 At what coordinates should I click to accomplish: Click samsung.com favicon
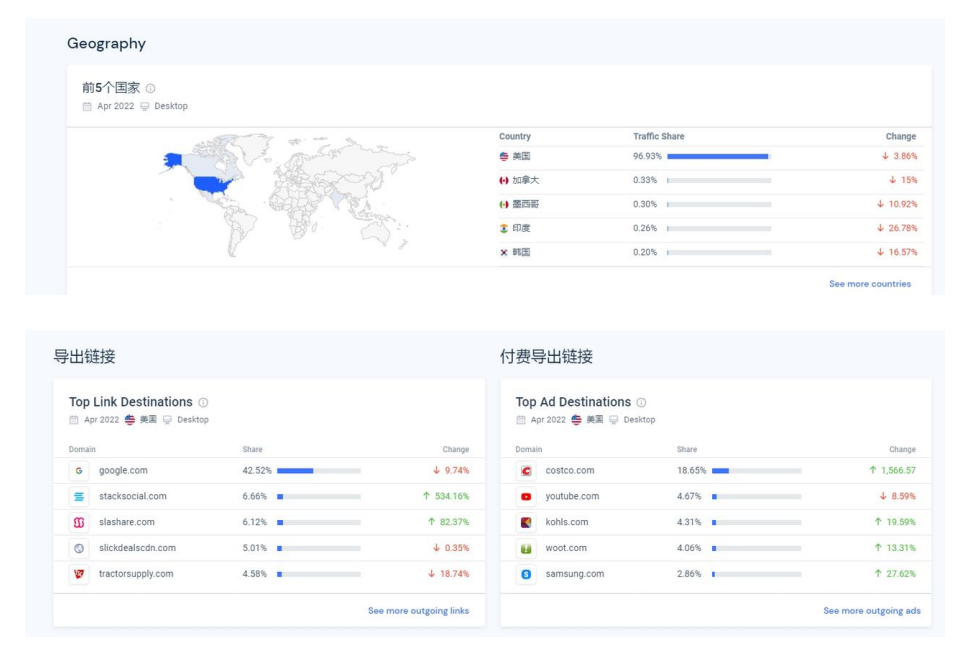pyautogui.click(x=526, y=574)
